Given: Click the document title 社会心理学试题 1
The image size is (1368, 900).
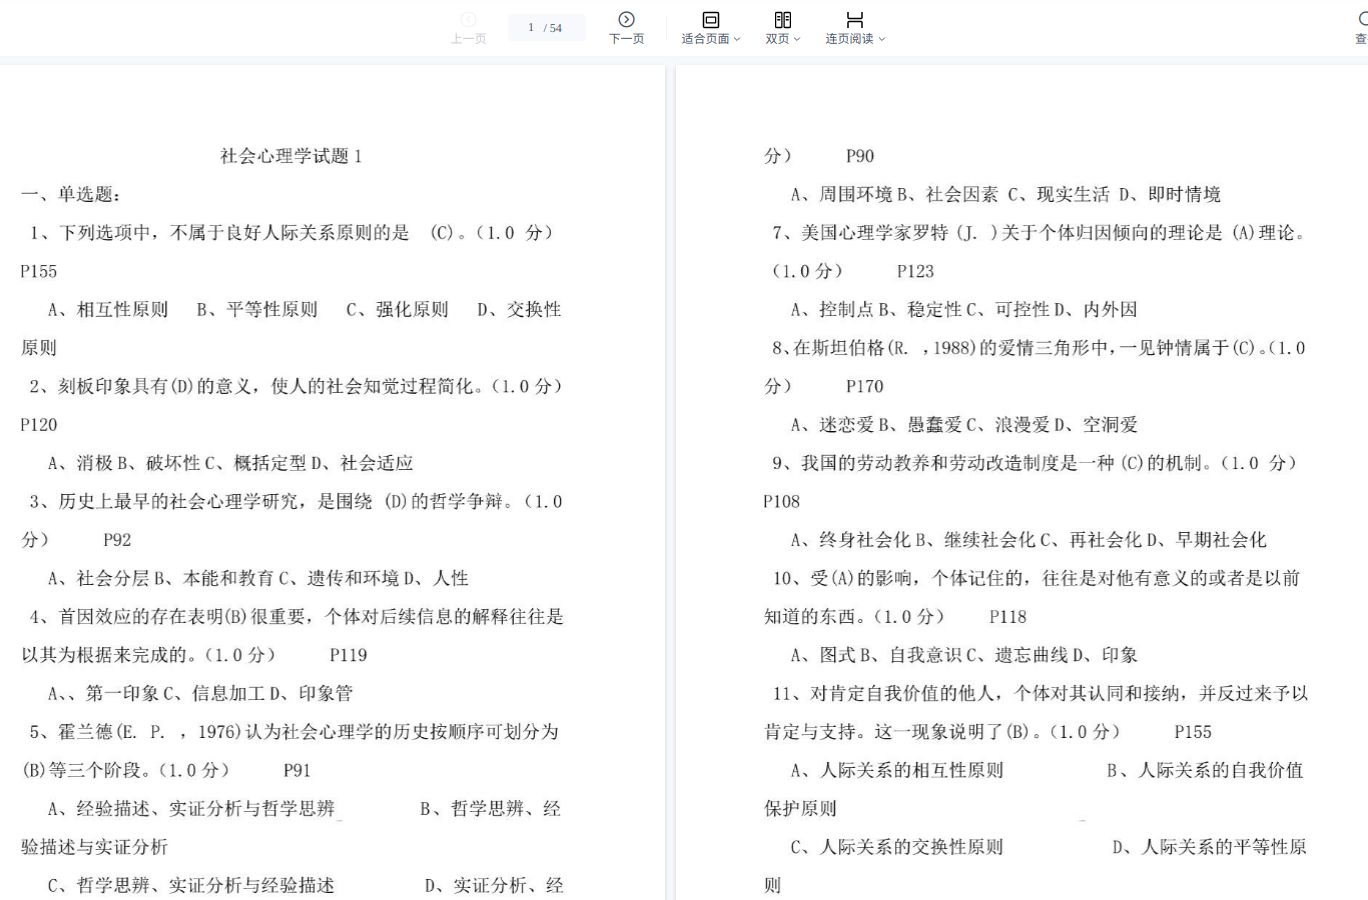Looking at the screenshot, I should (291, 156).
